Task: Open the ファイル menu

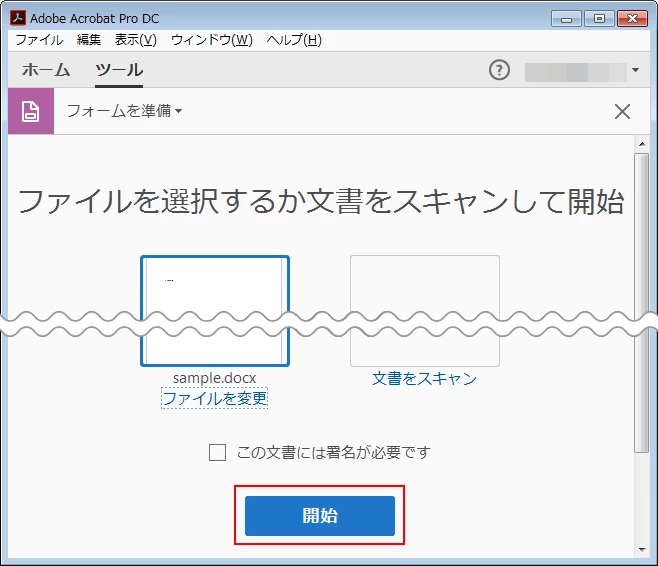Action: (39, 40)
